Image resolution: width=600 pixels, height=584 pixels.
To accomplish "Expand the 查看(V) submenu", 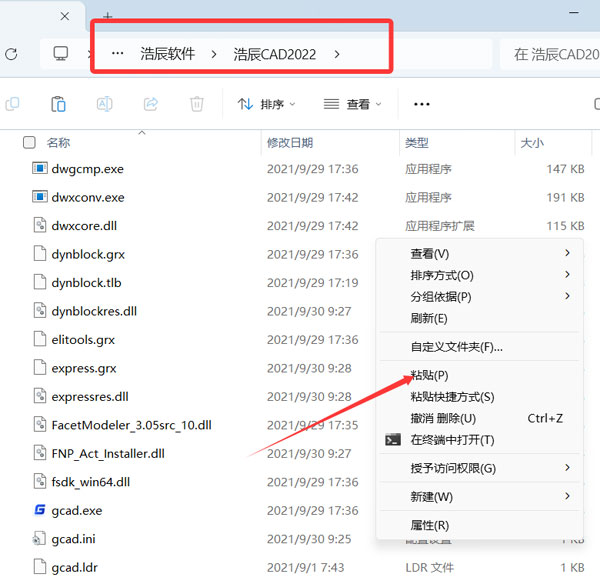I will tap(480, 253).
